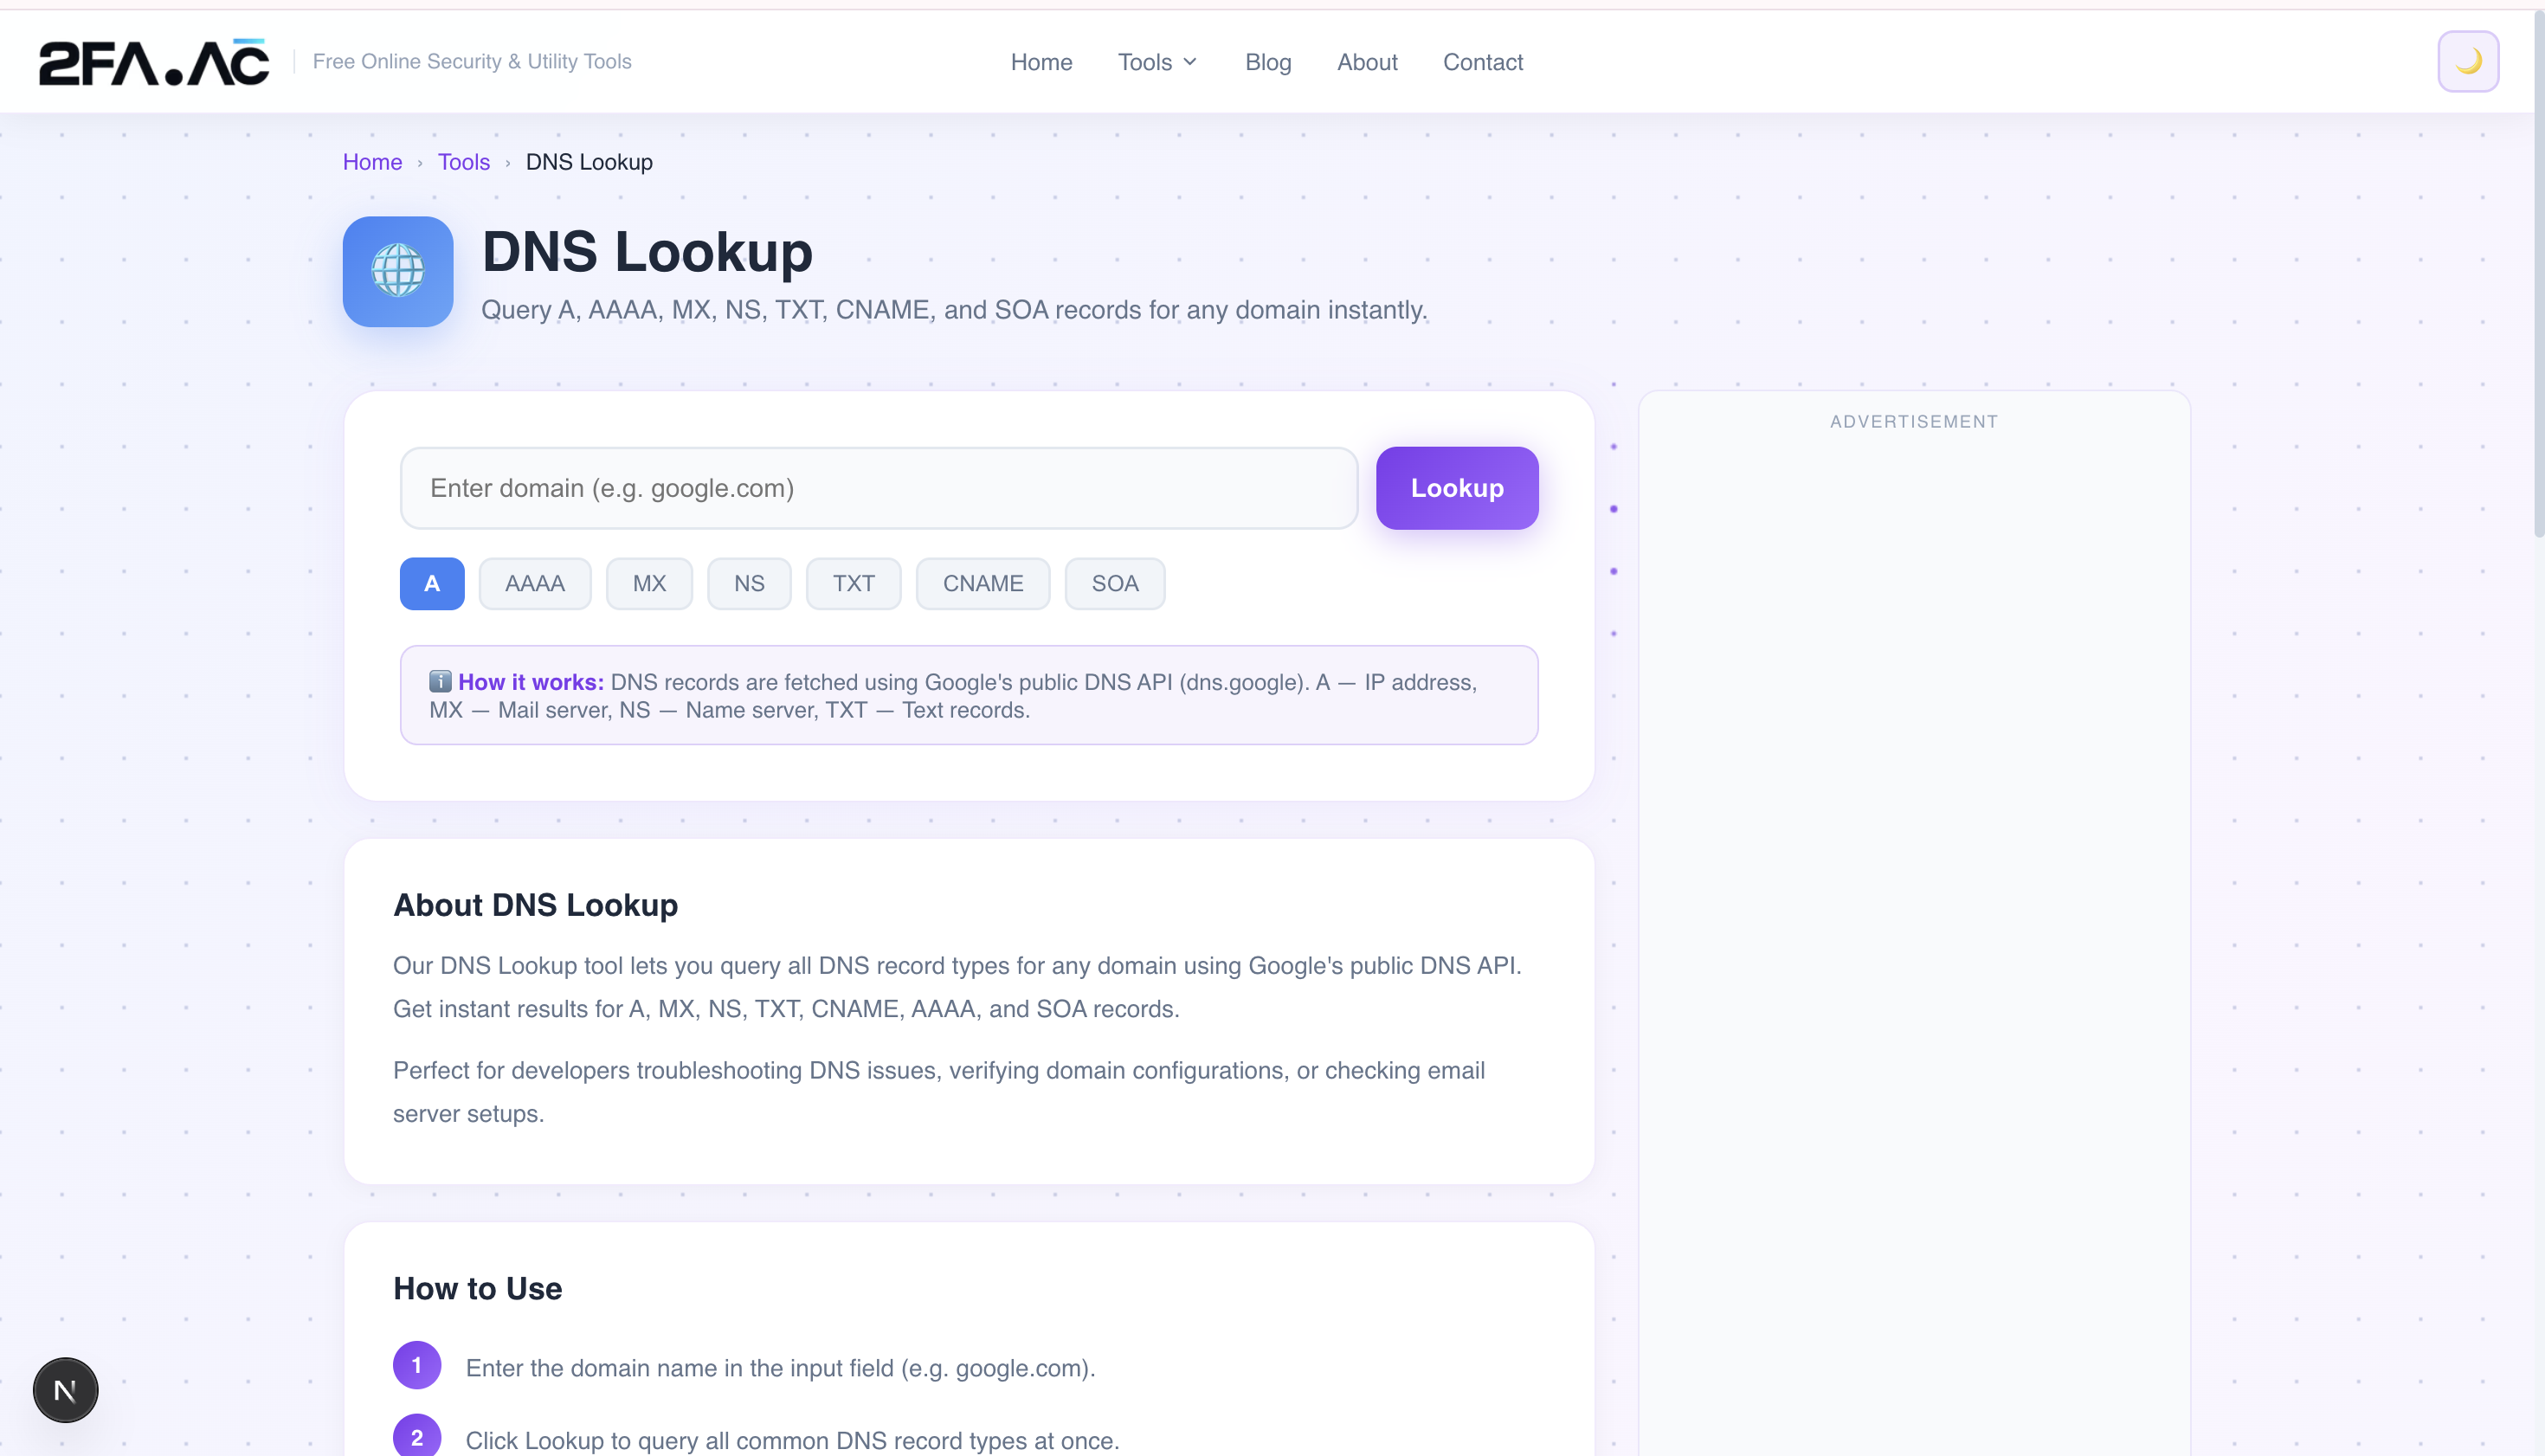Open the Contact page
The width and height of the screenshot is (2545, 1456).
(x=1482, y=62)
